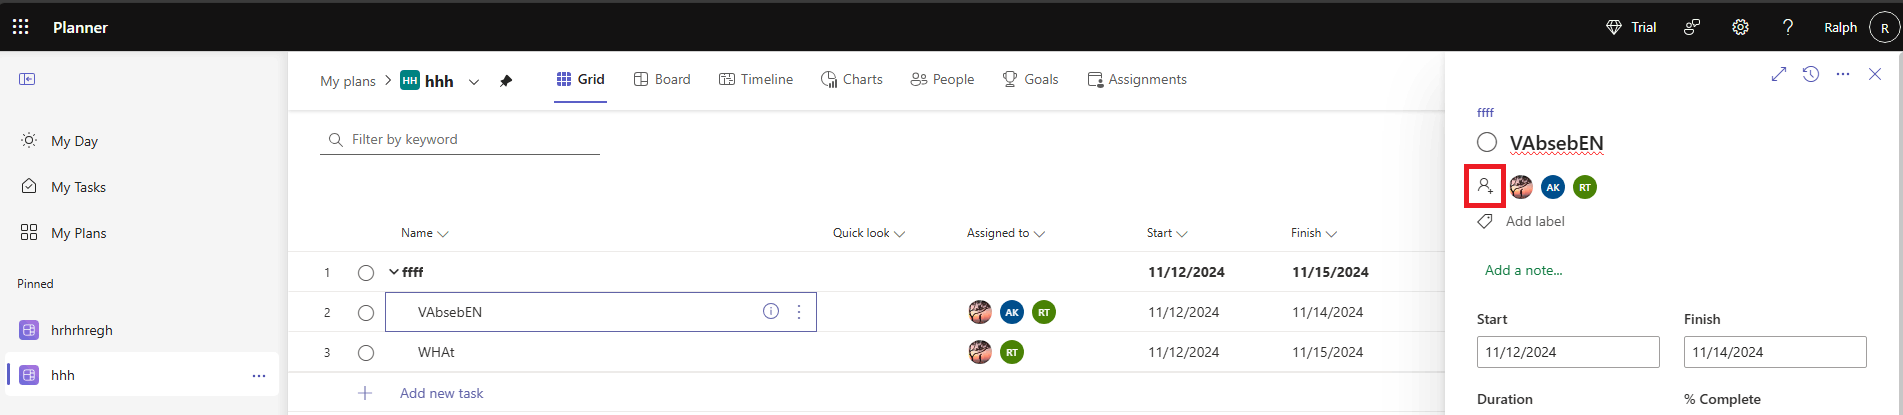Click My plans breadcrumb link
Viewport: 1903px width, 415px height.
tap(348, 81)
